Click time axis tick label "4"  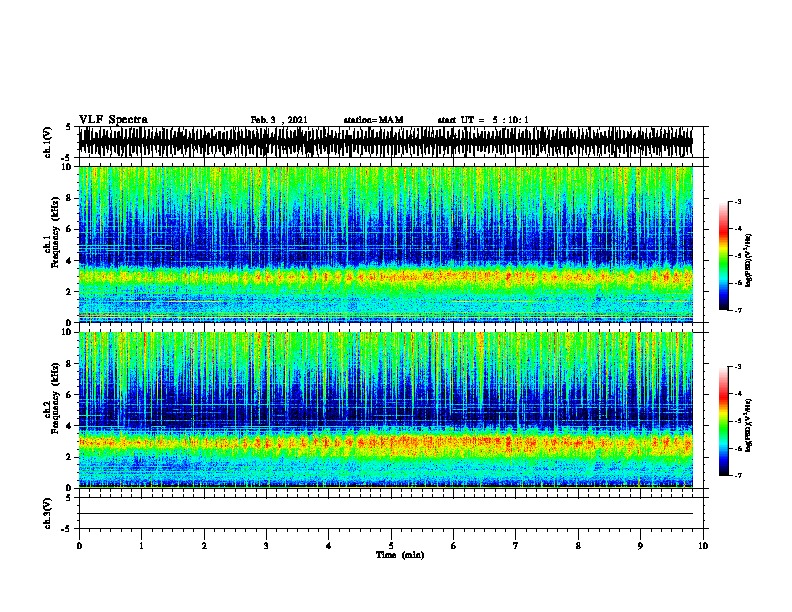[329, 546]
